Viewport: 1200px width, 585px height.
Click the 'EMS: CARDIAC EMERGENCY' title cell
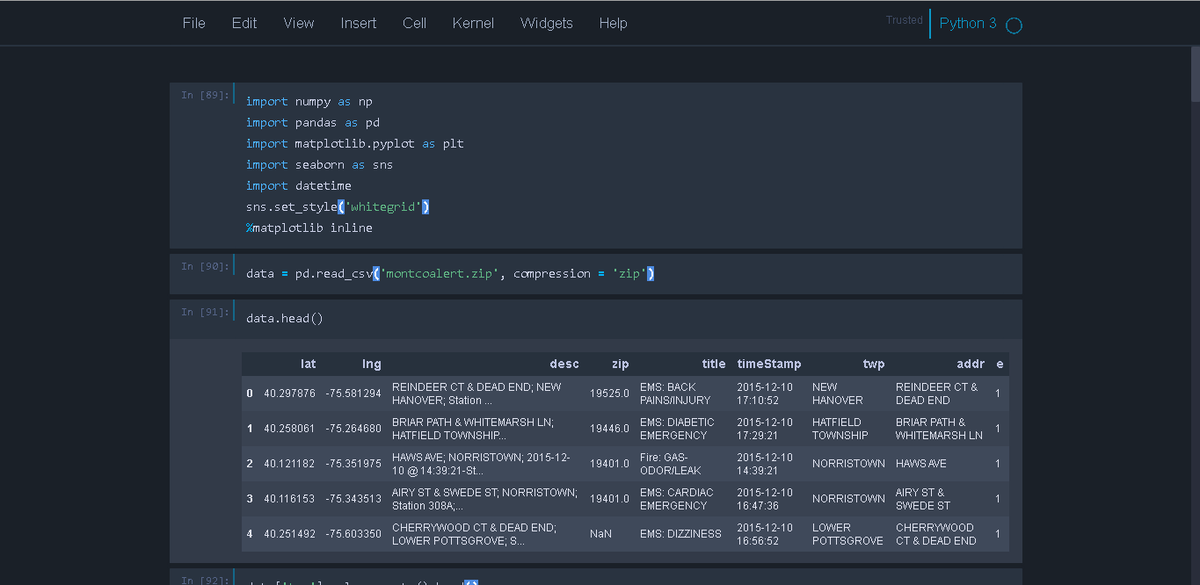pyautogui.click(x=677, y=499)
